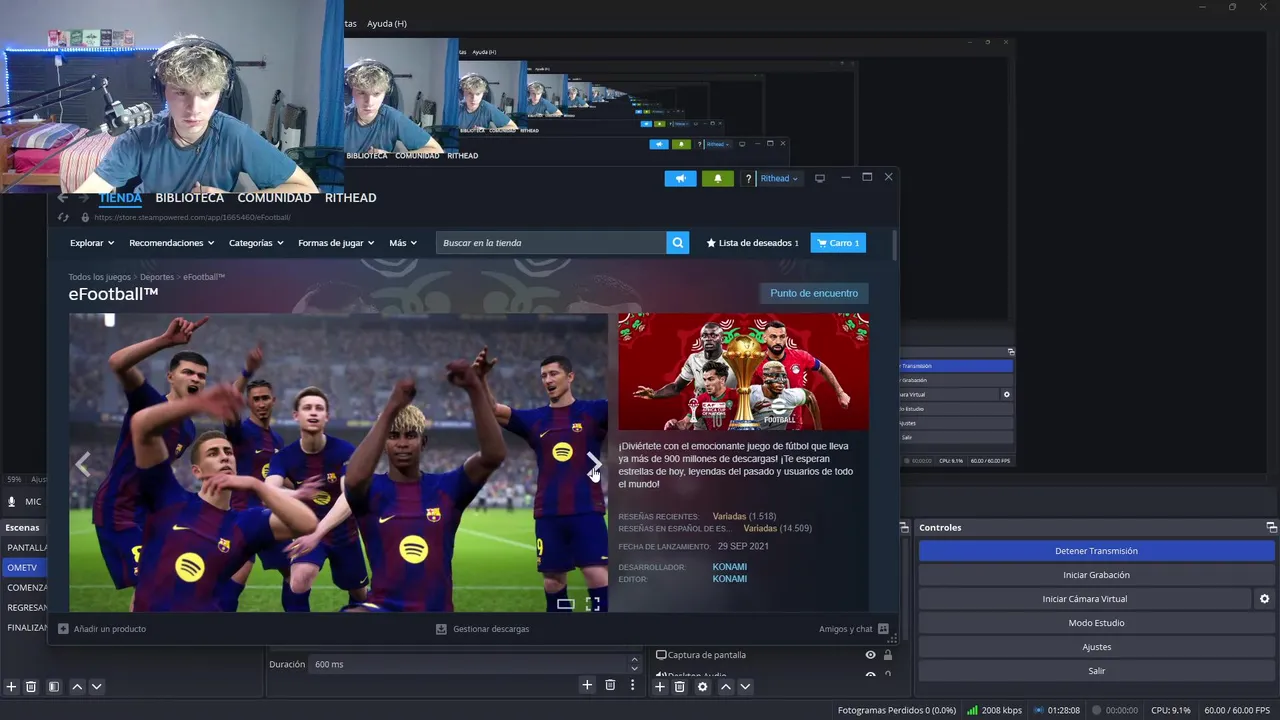Go back with Steam's back arrow

click(63, 198)
